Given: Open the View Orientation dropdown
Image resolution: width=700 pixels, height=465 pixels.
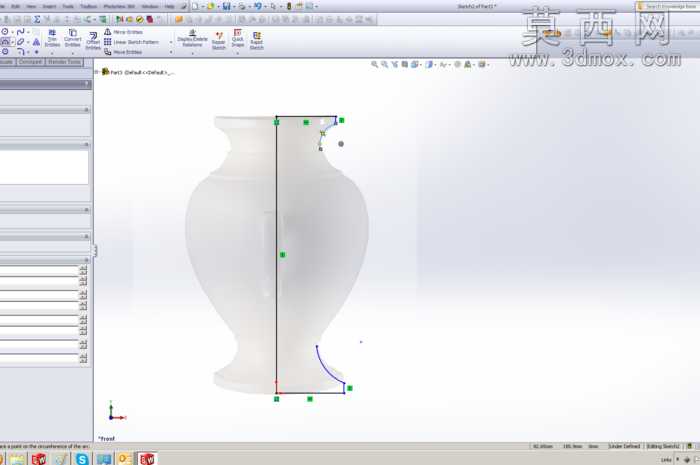Looking at the screenshot, I should [x=420, y=65].
